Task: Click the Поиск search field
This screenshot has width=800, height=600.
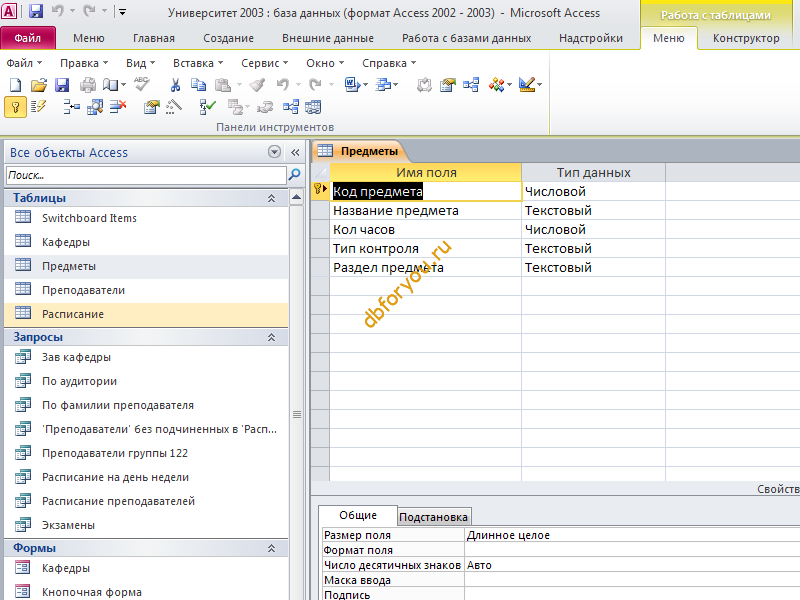Action: [x=146, y=175]
